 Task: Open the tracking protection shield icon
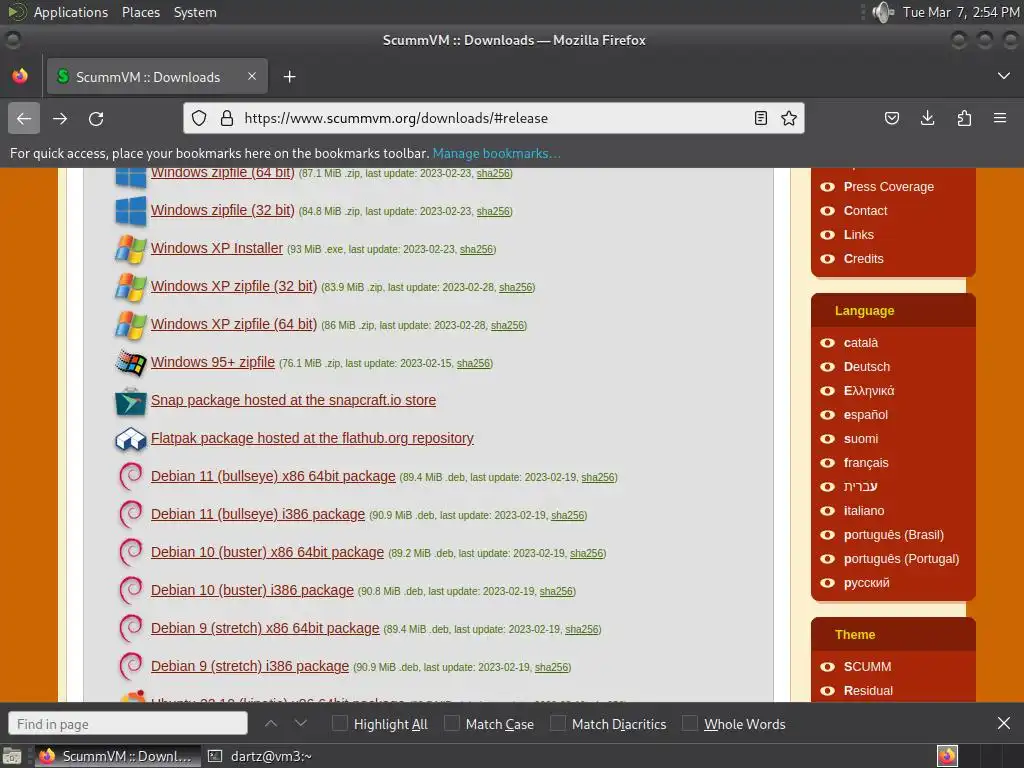point(199,118)
